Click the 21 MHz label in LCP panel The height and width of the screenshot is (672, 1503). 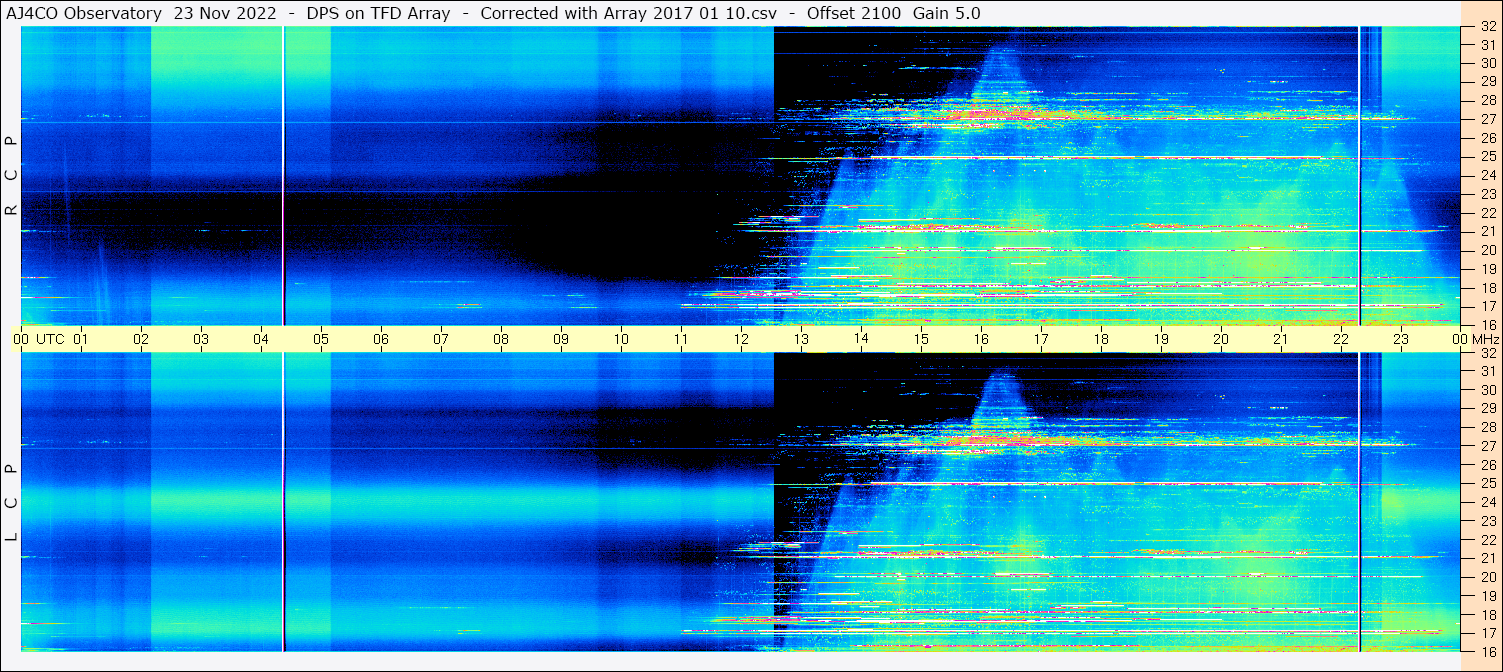pyautogui.click(x=1487, y=558)
